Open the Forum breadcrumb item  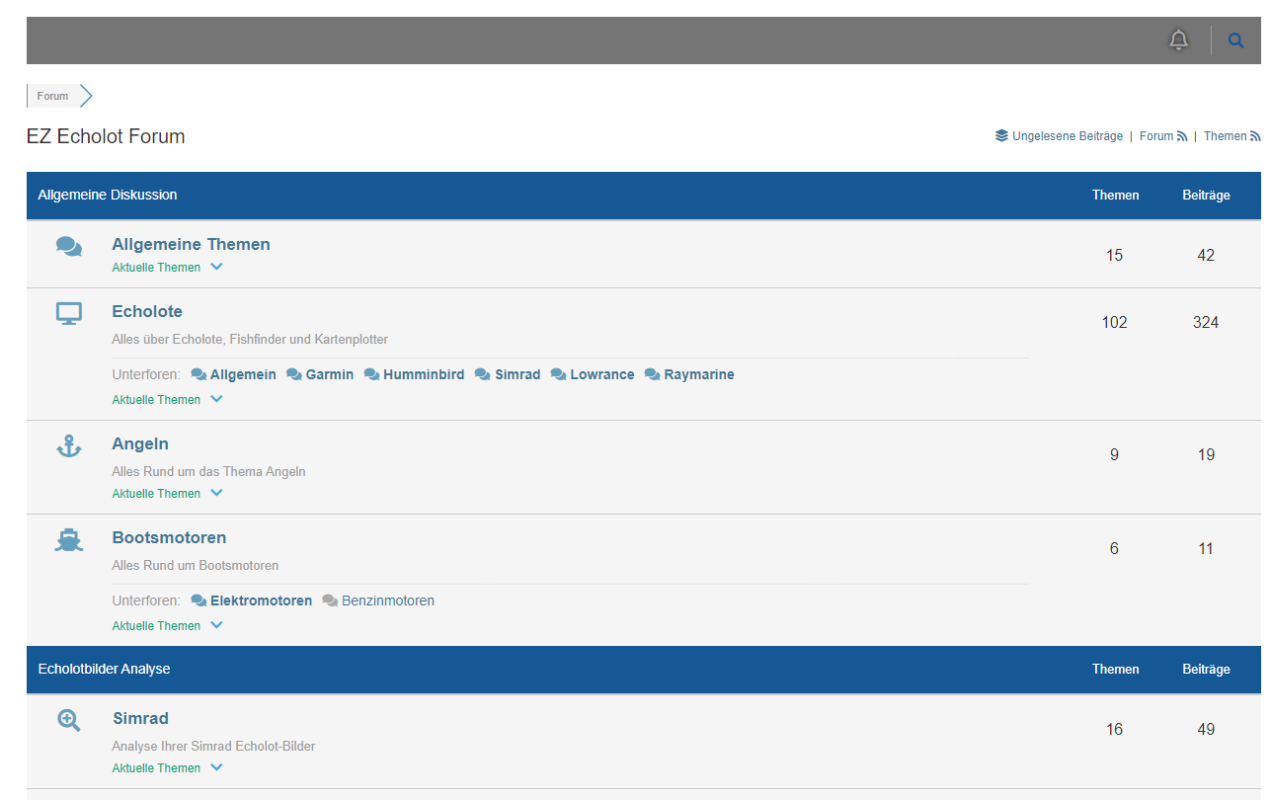coord(53,96)
